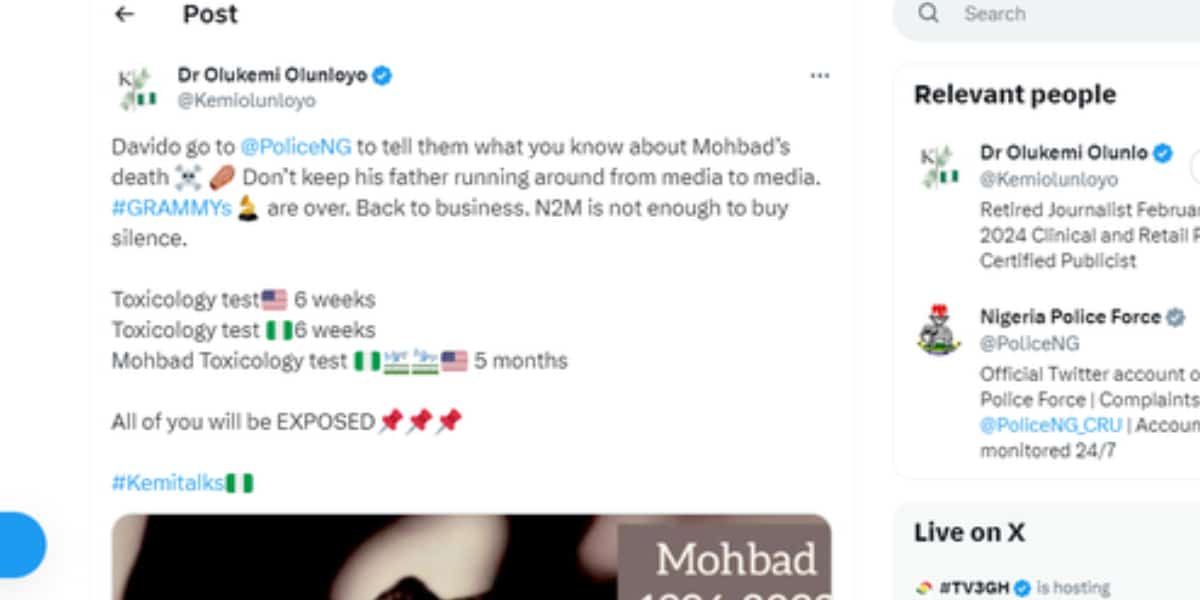Click the blue post button at left edge
1200x600 pixels.
[20, 545]
